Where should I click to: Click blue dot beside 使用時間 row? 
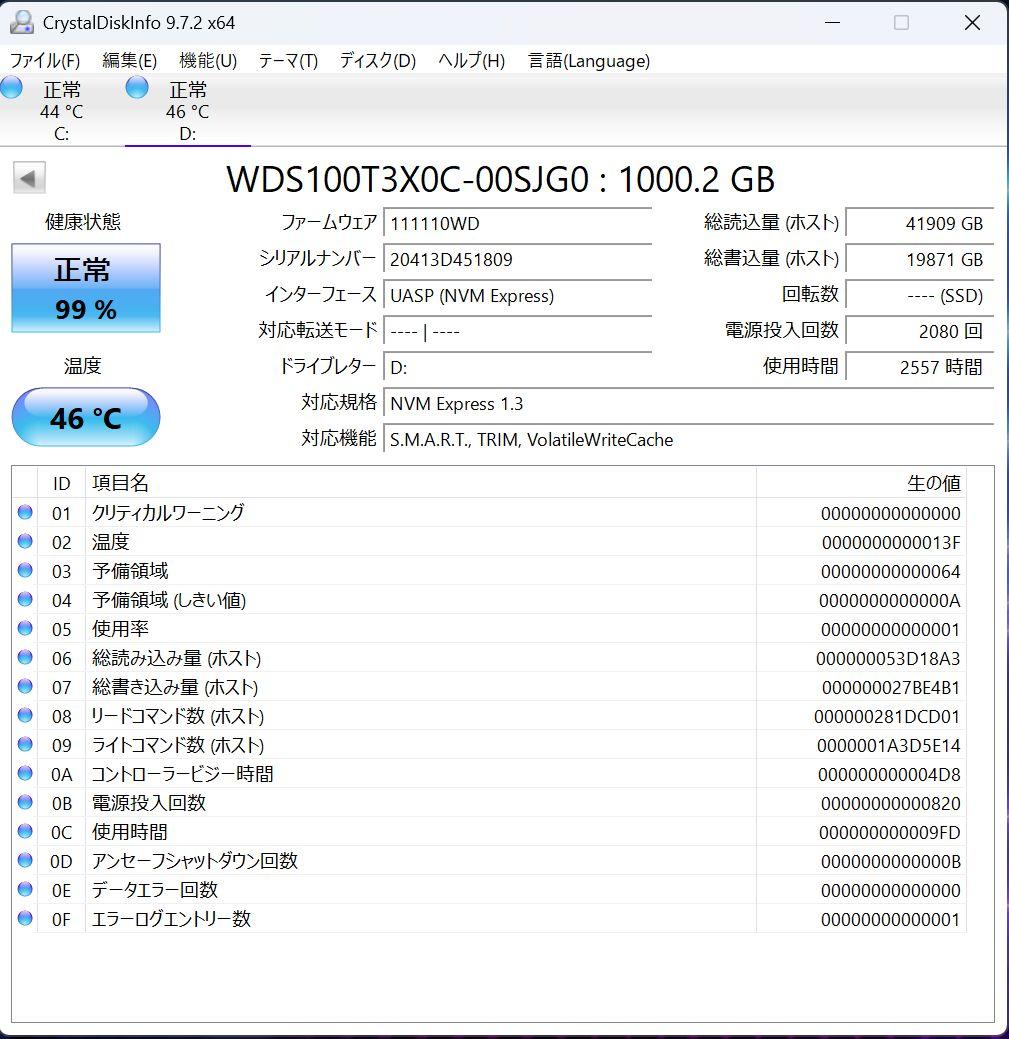[25, 832]
